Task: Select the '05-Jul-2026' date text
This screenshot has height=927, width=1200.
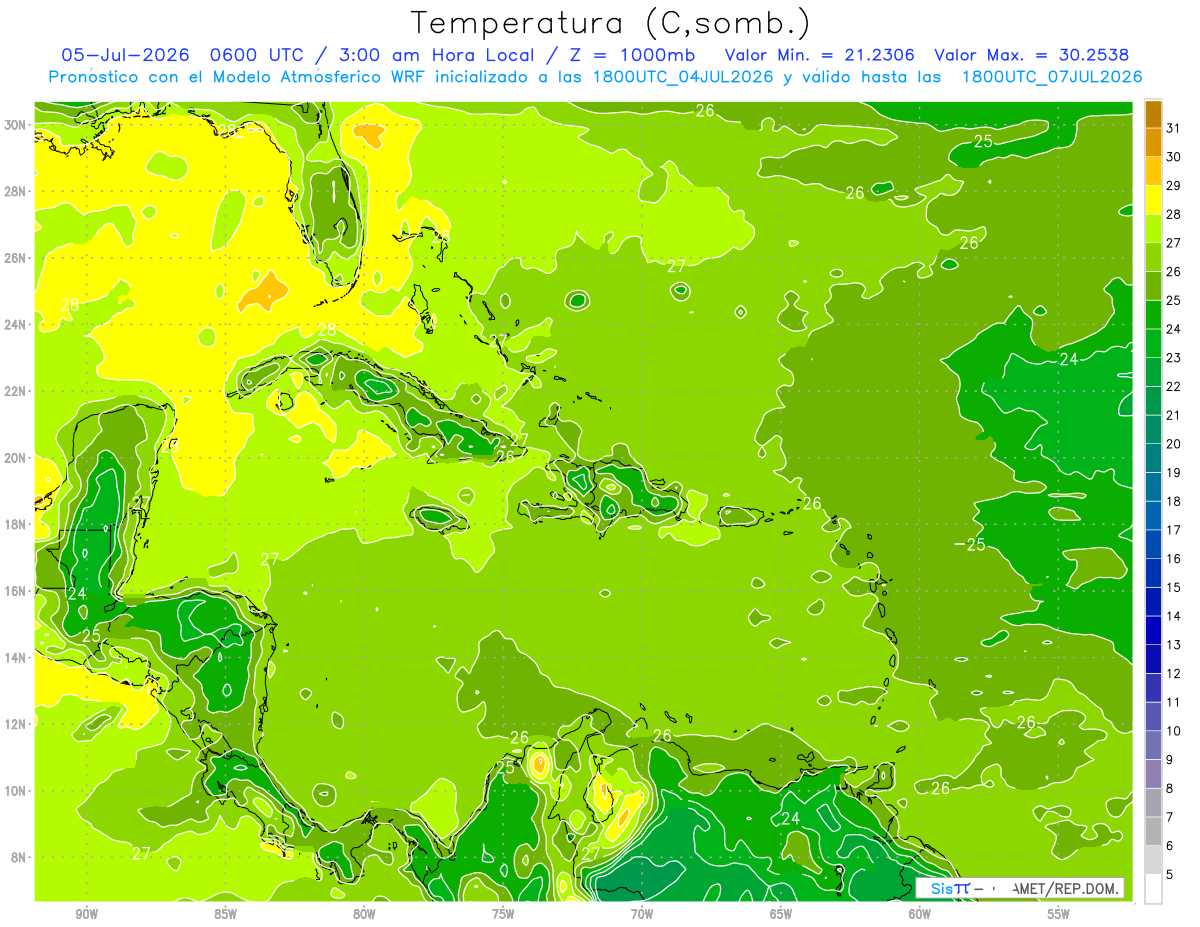Action: pos(124,54)
